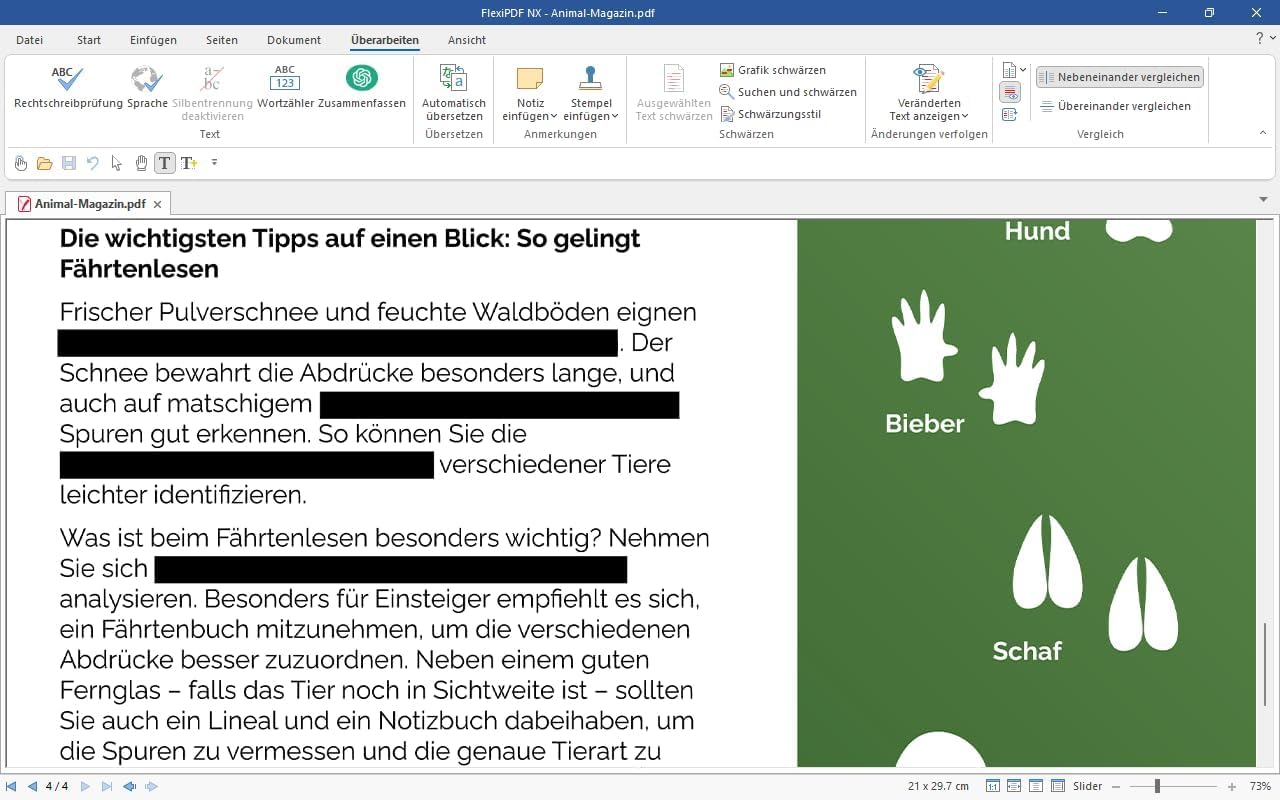
Task: Switch to the Ansicht ribbon tab
Action: (x=467, y=40)
